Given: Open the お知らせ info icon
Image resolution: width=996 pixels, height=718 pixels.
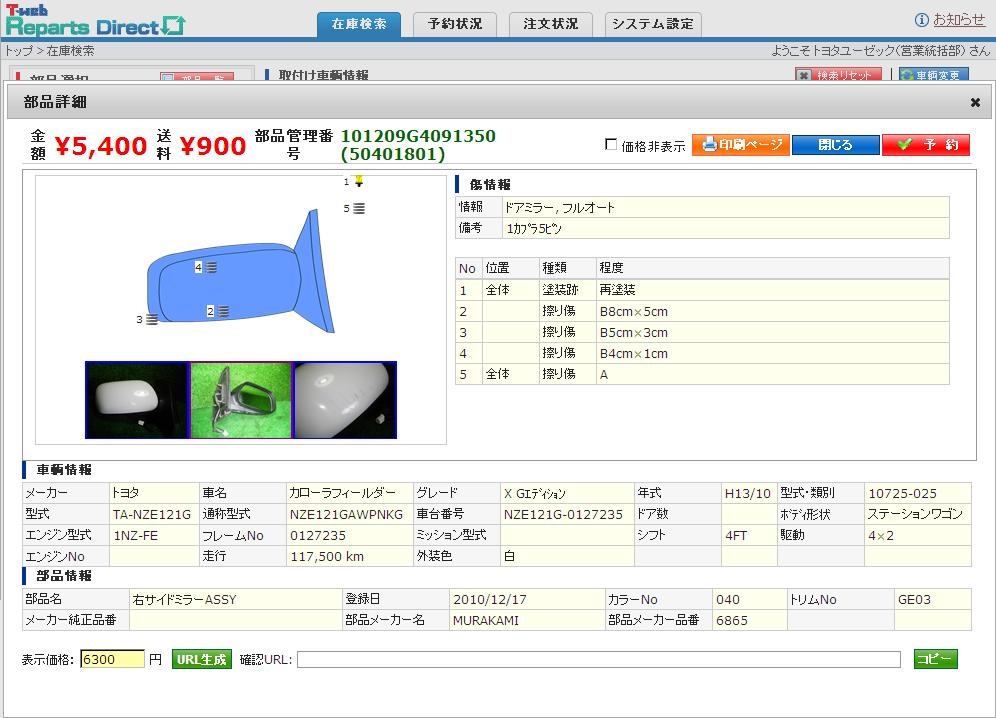Looking at the screenshot, I should point(921,20).
